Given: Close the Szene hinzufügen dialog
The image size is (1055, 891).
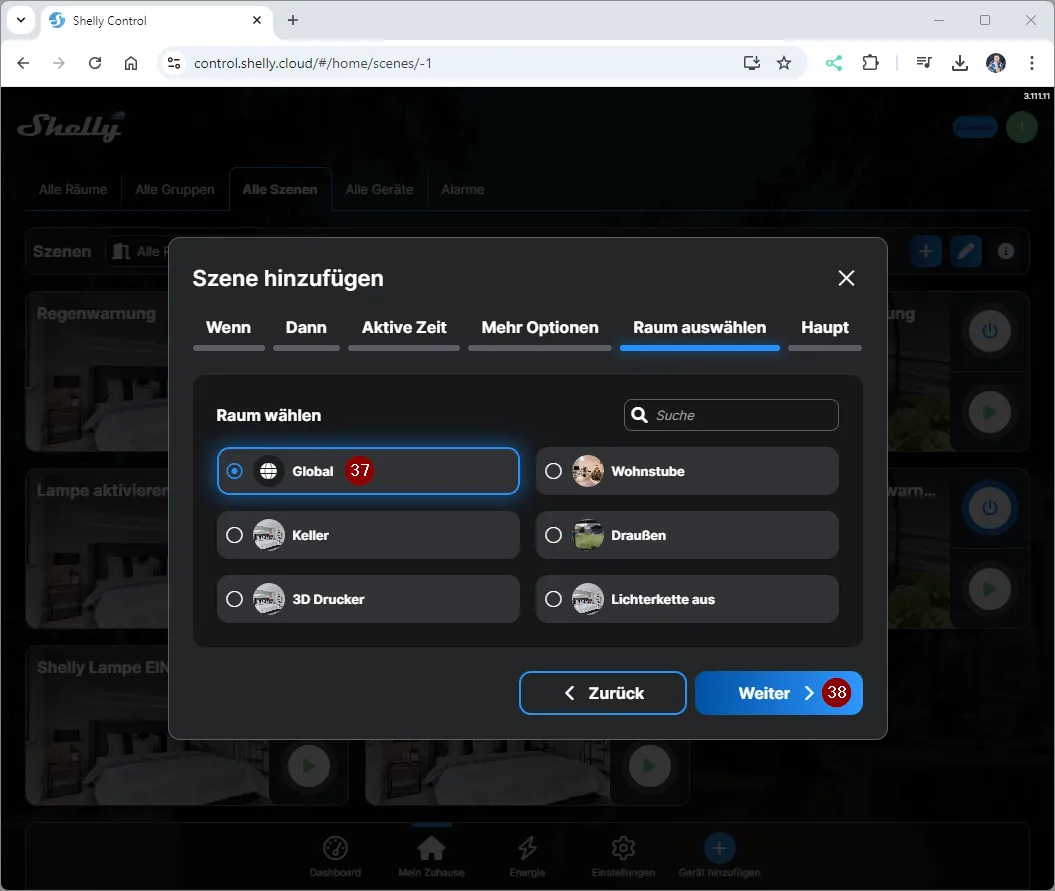Looking at the screenshot, I should pos(846,278).
